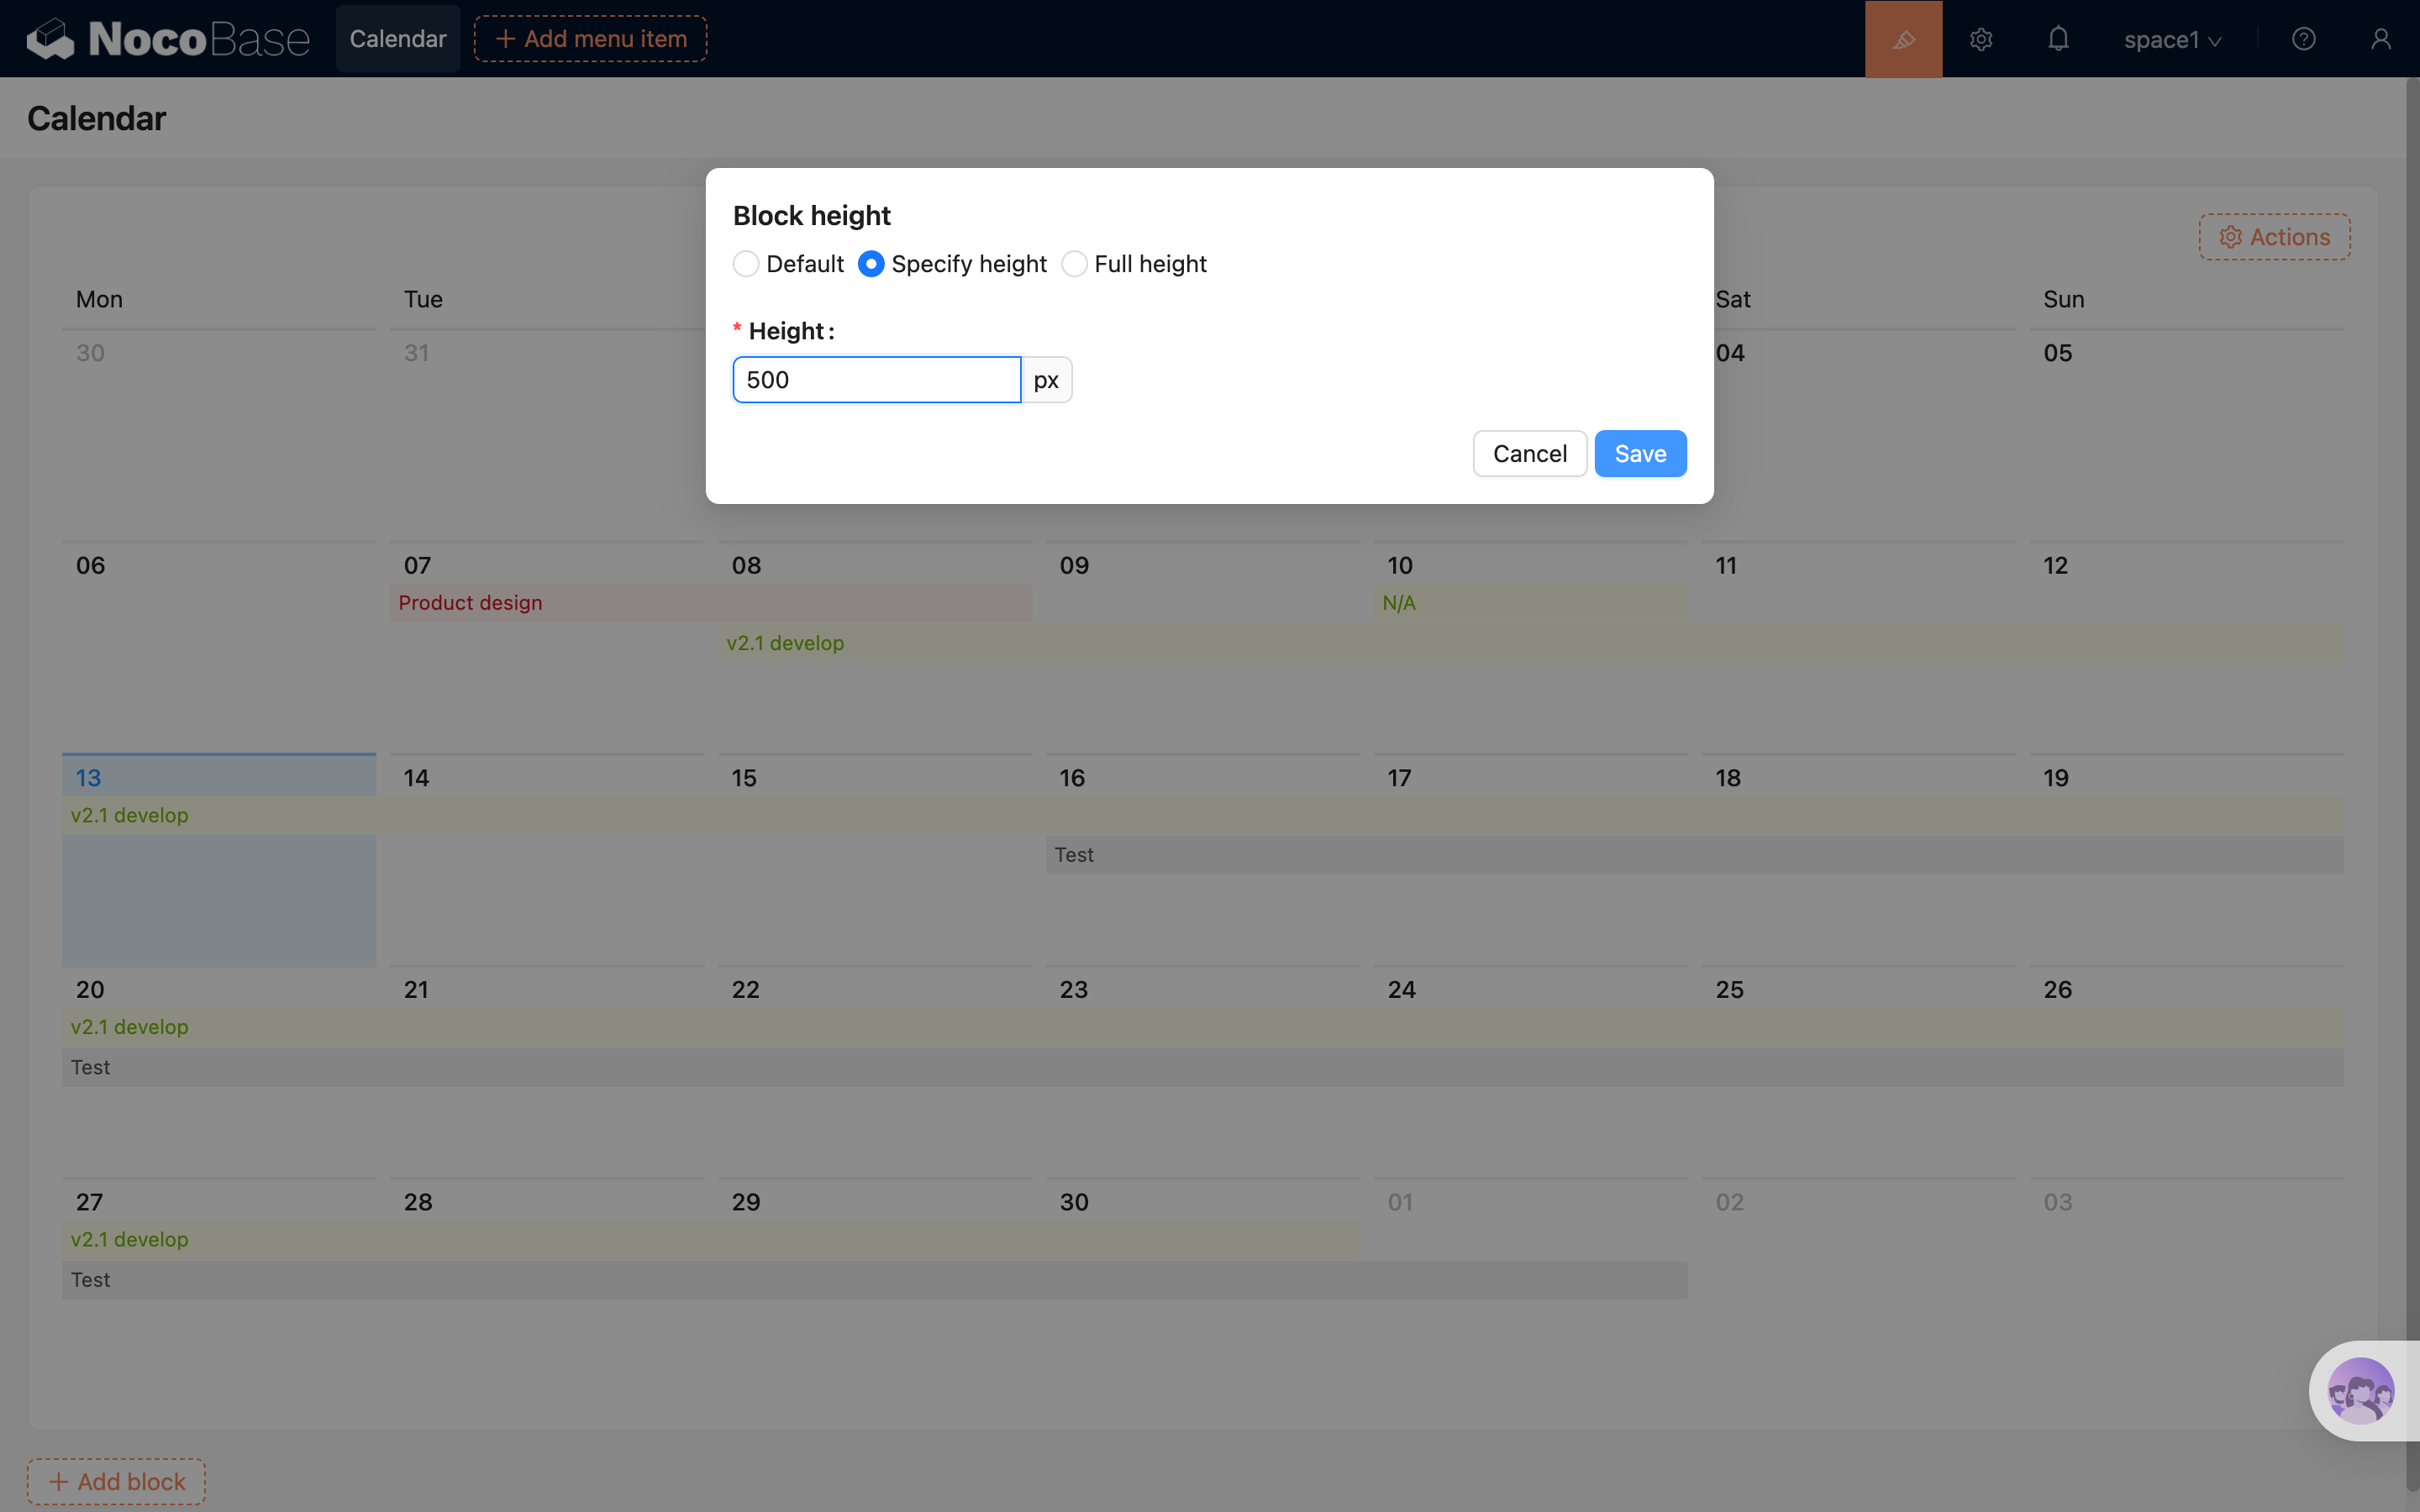The image size is (2420, 1512).
Task: Click Add menu item in top bar
Action: [591, 39]
